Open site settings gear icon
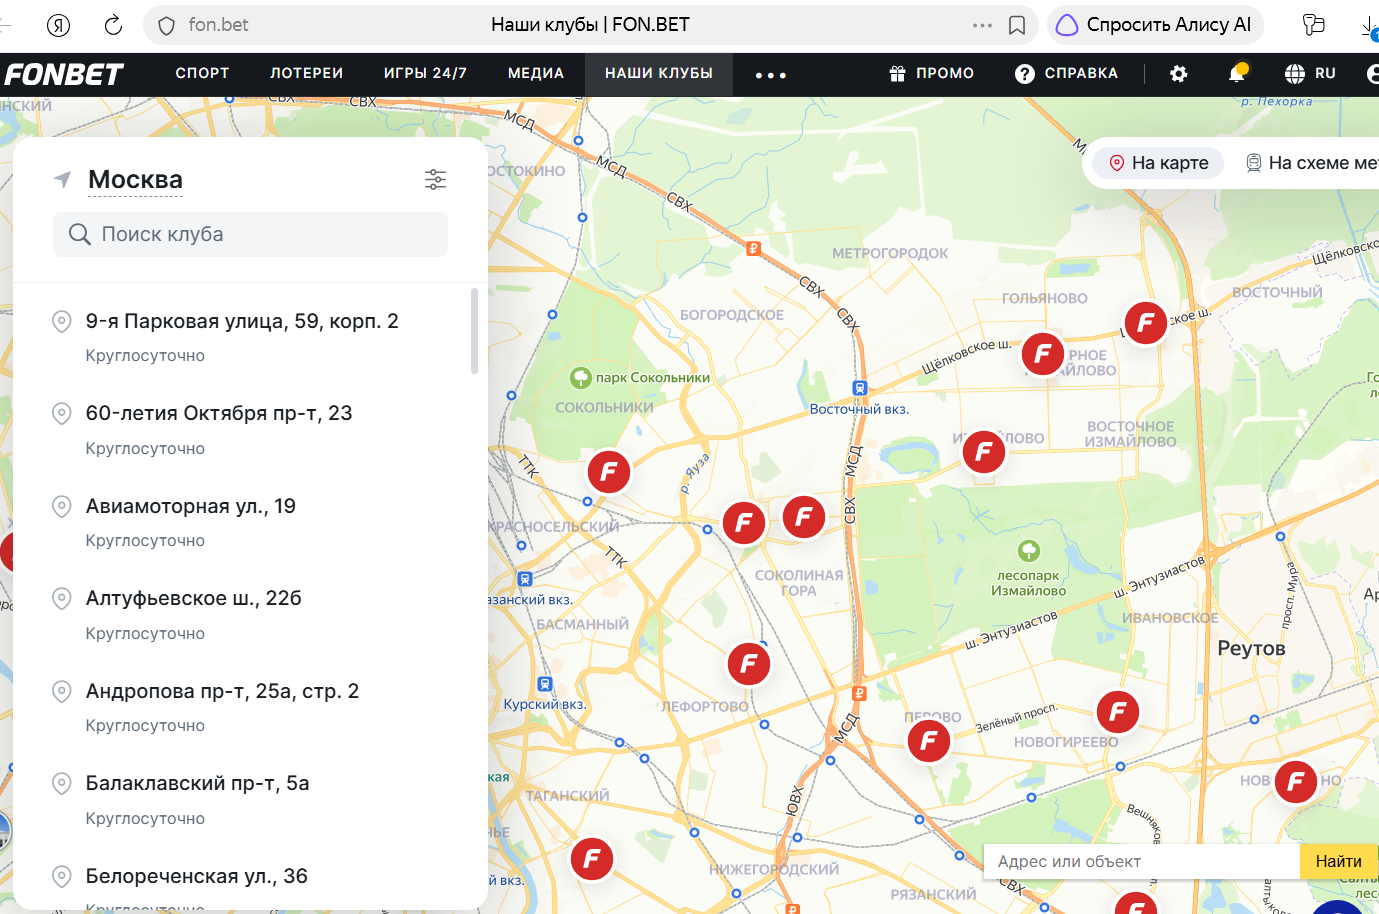This screenshot has height=914, width=1379. 1179,74
